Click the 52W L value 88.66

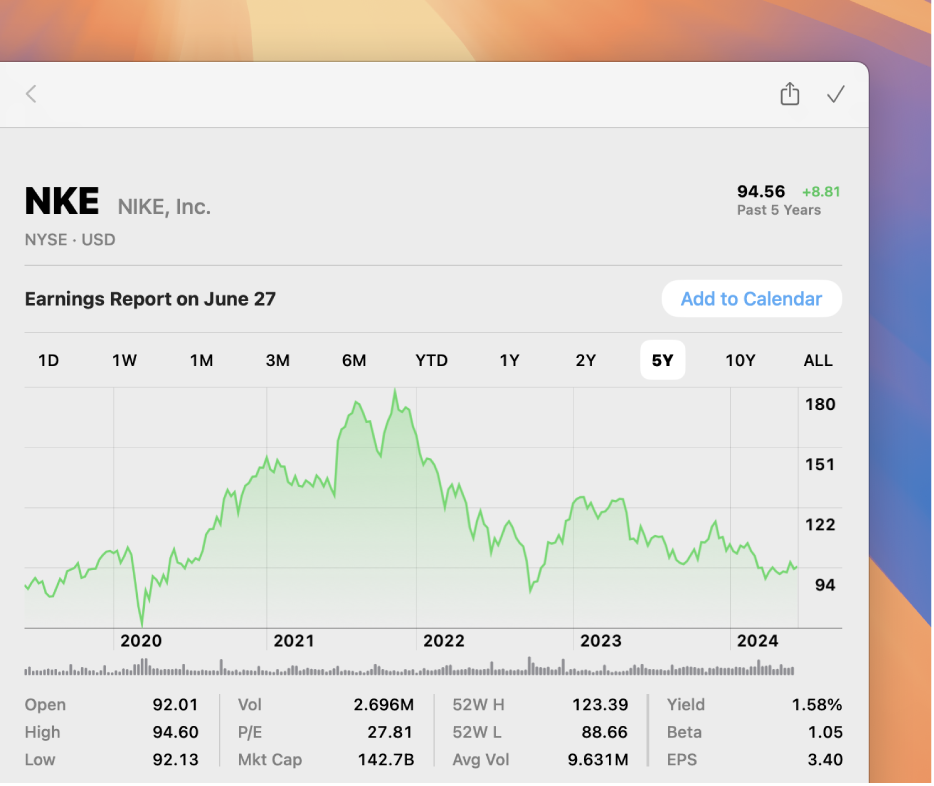pyautogui.click(x=605, y=732)
